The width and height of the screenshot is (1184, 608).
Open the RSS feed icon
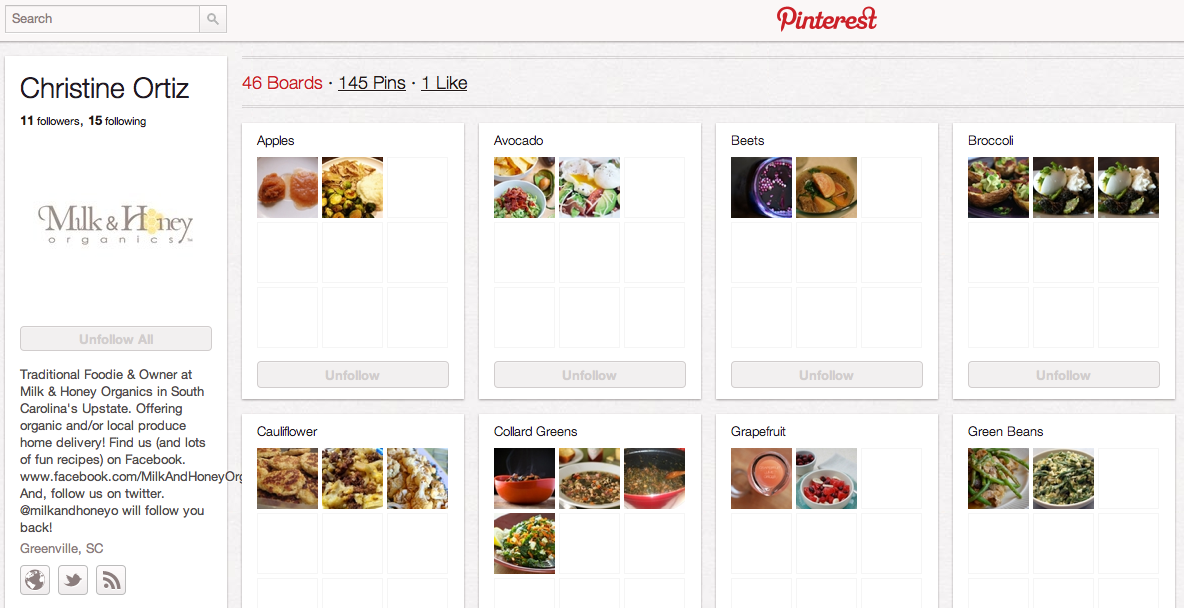coord(111,580)
